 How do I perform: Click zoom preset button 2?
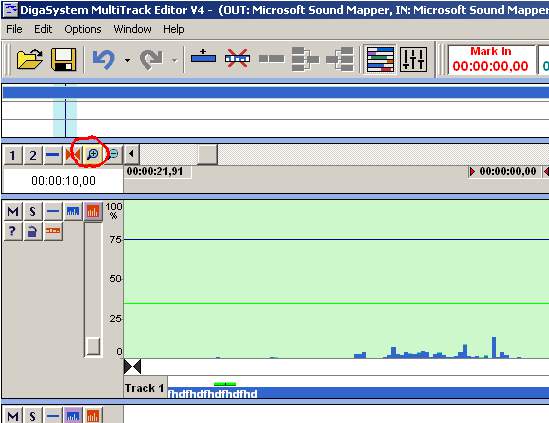(x=33, y=155)
